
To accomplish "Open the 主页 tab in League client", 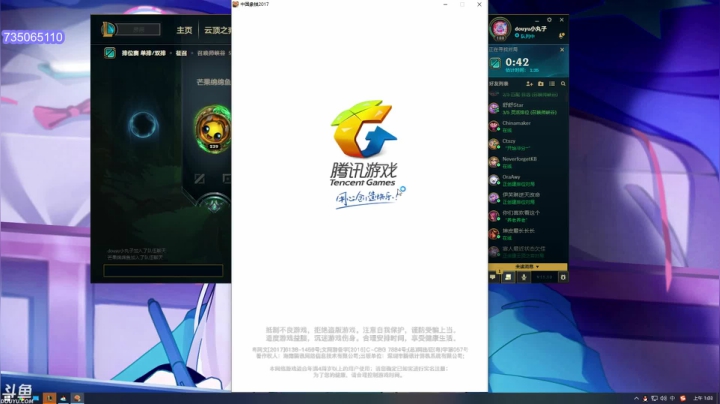I will (184, 30).
